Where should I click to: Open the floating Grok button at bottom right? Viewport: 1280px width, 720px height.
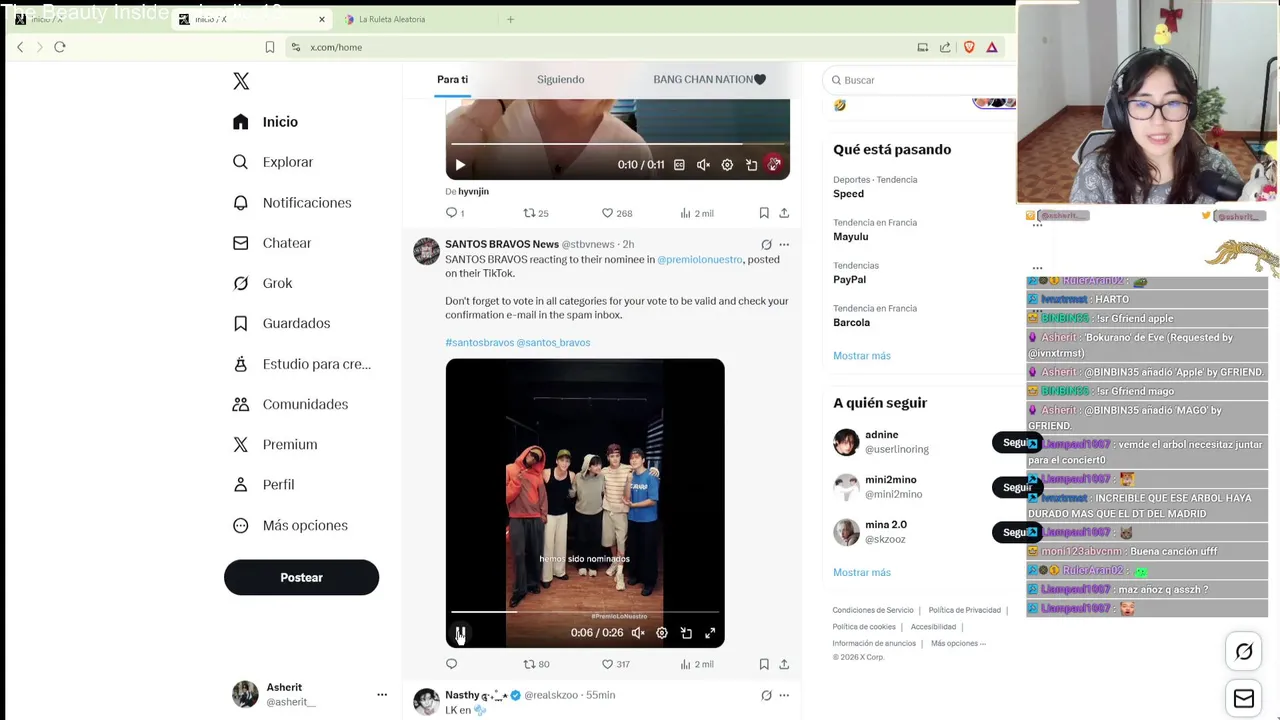click(1244, 652)
